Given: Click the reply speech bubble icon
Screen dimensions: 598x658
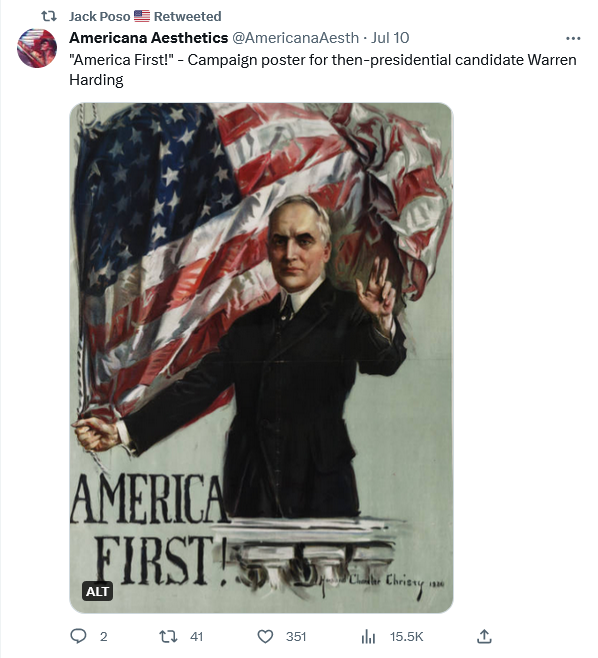Looking at the screenshot, I should pyautogui.click(x=78, y=636).
